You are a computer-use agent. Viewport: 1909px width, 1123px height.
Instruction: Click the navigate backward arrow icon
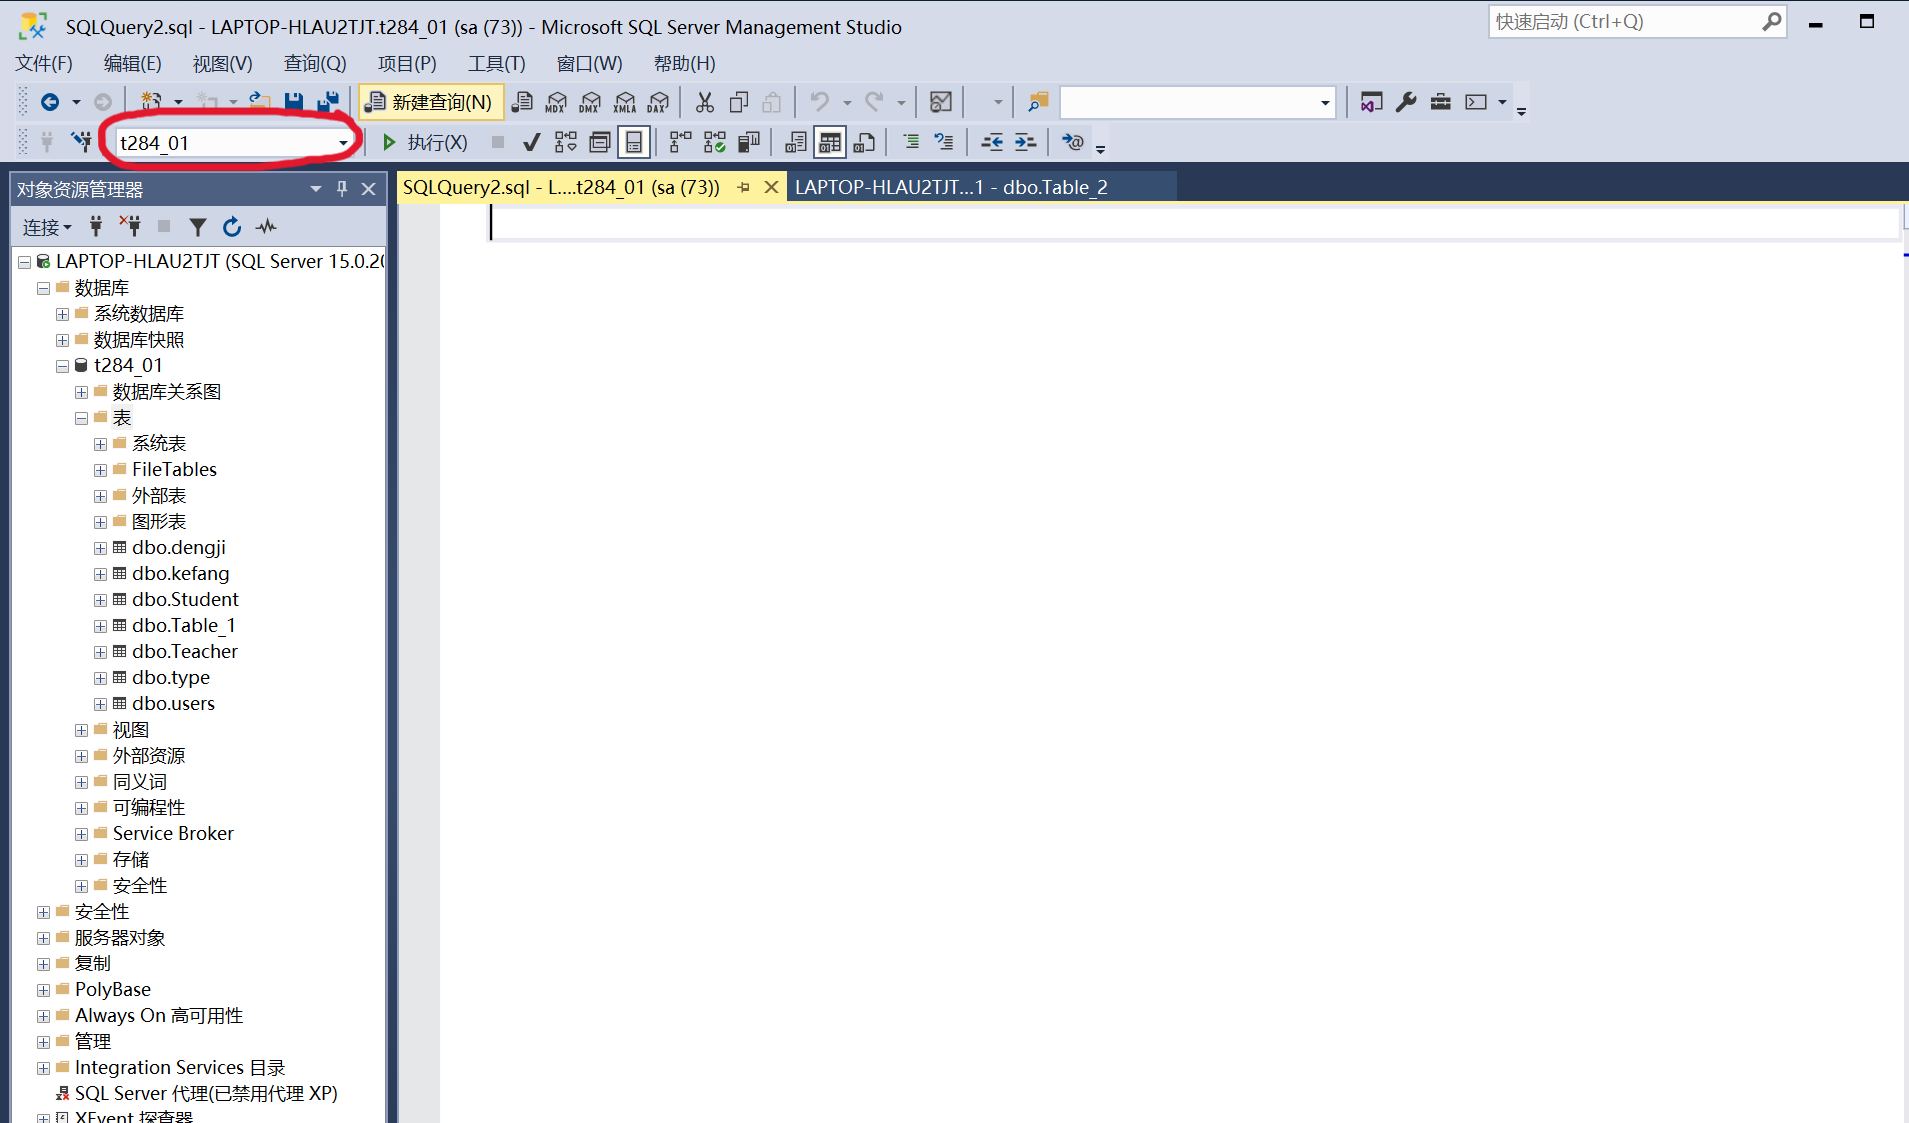coord(49,102)
